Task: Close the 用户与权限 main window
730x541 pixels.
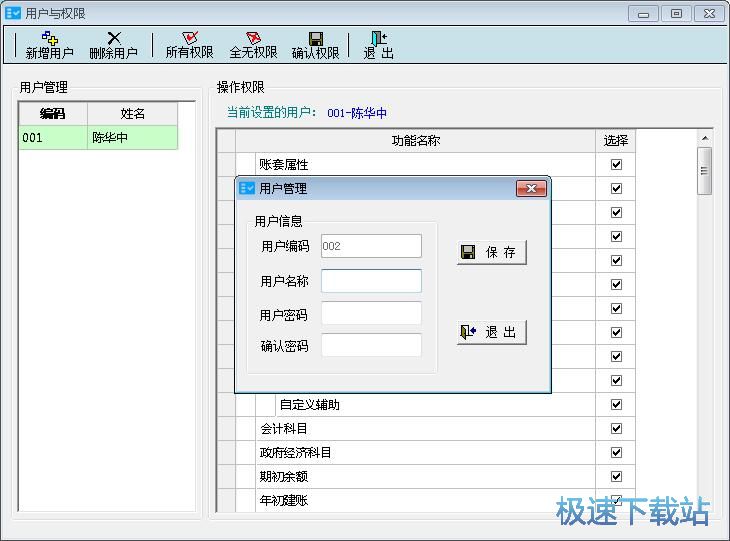Action: (710, 14)
